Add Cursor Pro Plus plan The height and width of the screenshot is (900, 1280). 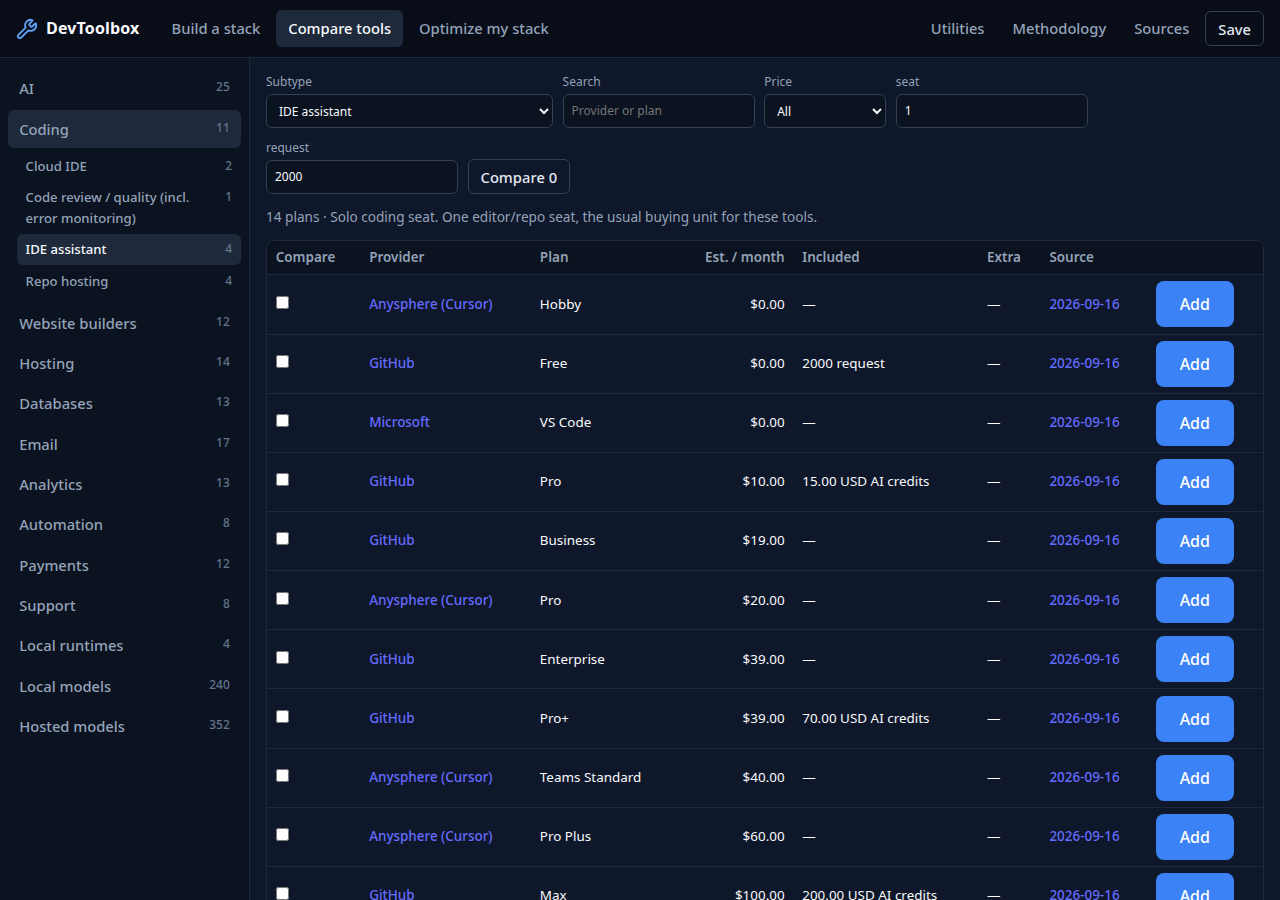pyautogui.click(x=1195, y=837)
